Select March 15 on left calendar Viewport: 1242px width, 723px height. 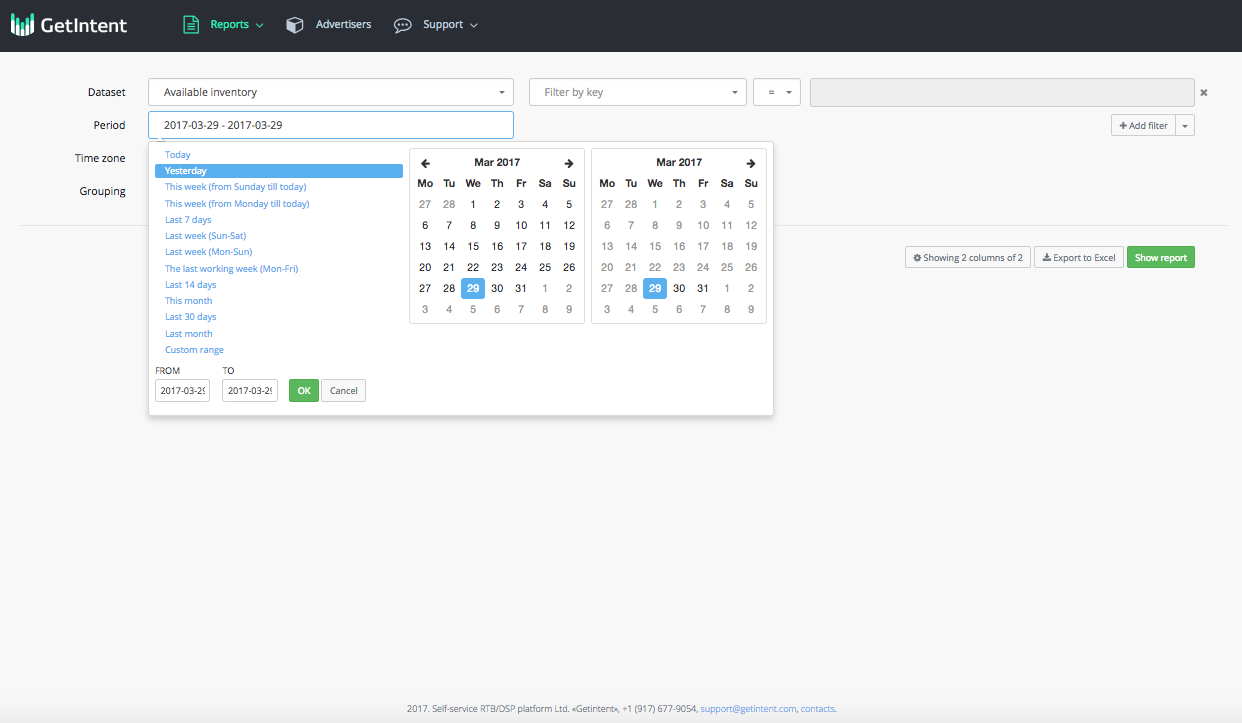(x=473, y=246)
